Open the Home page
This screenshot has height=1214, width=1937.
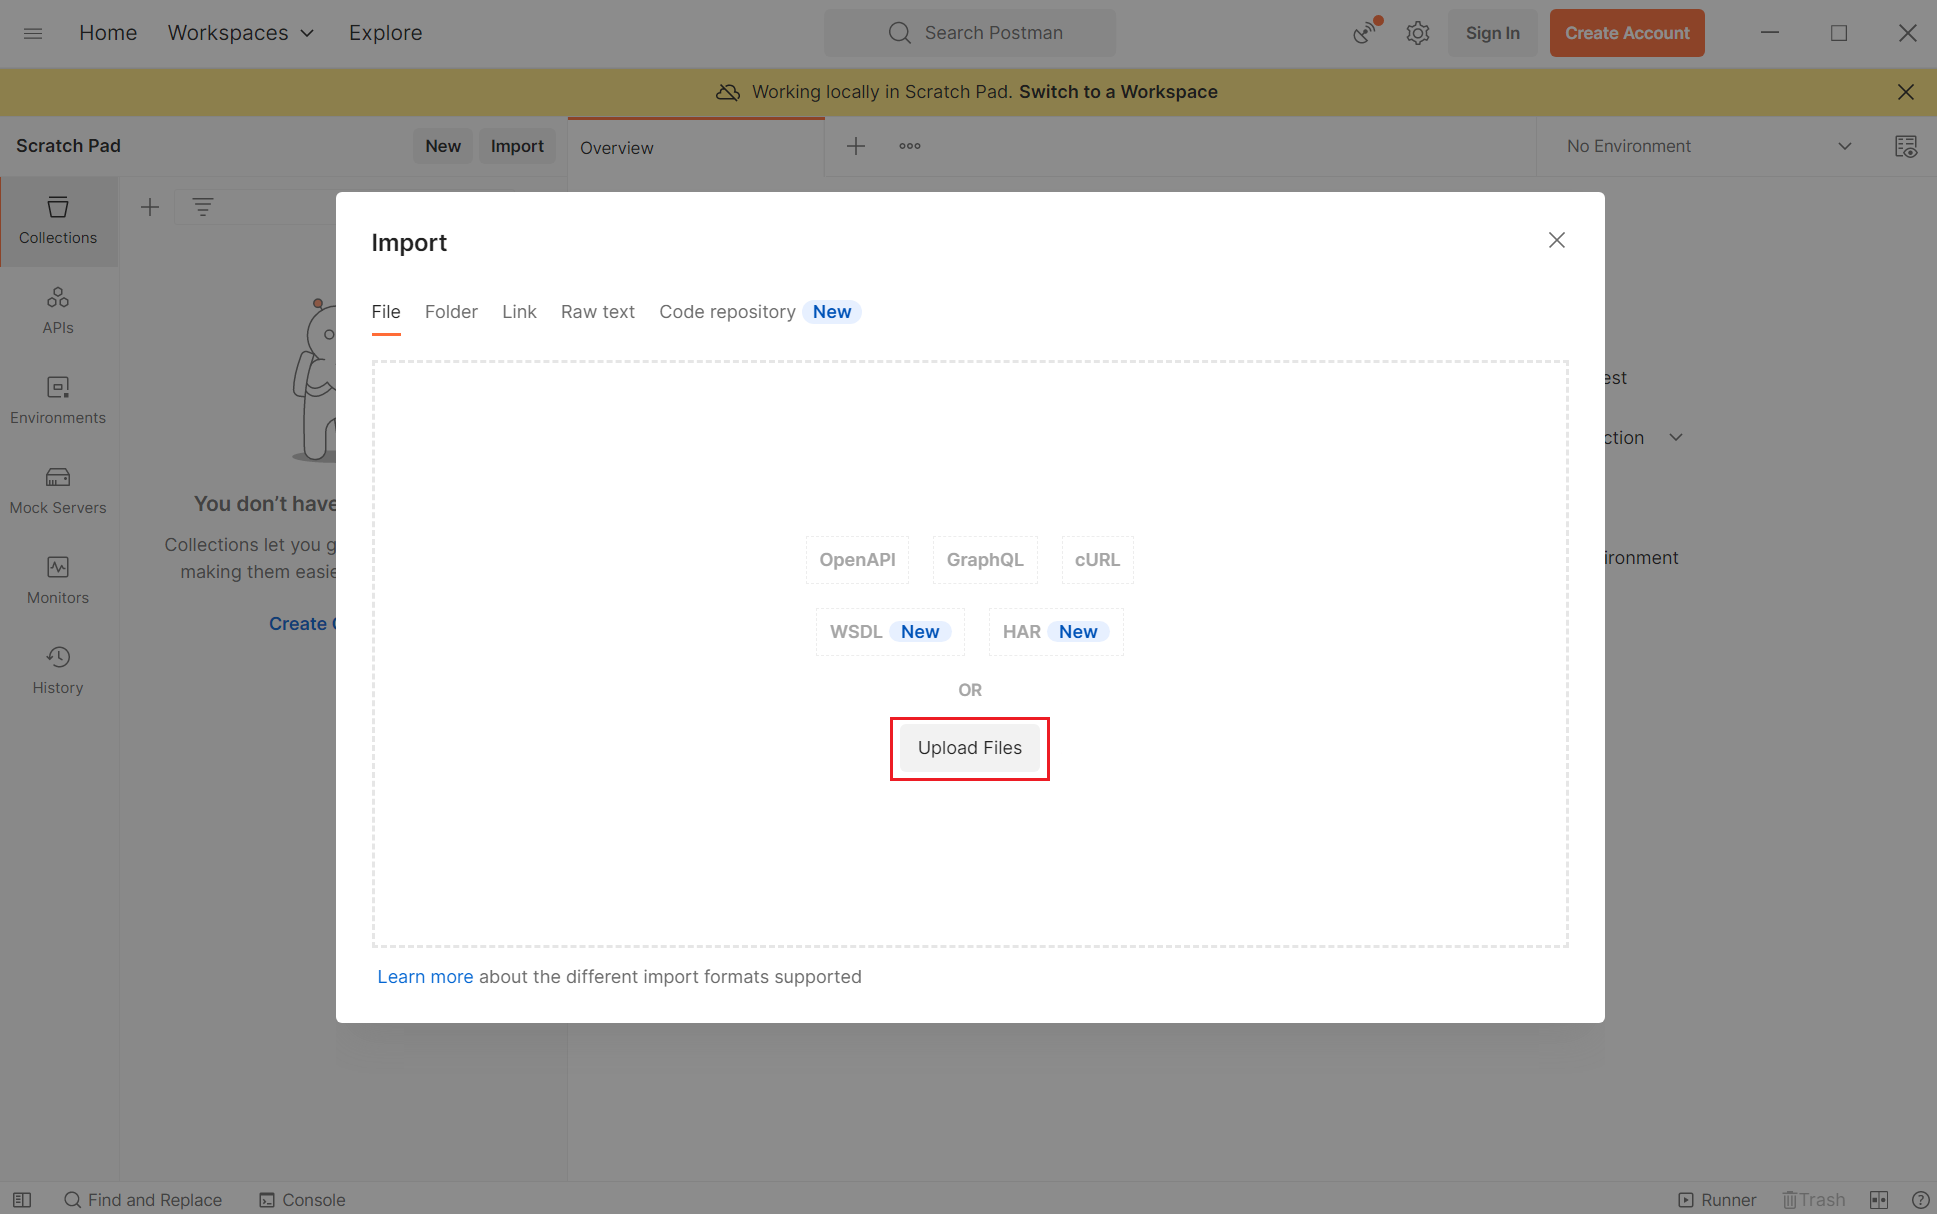pos(108,33)
